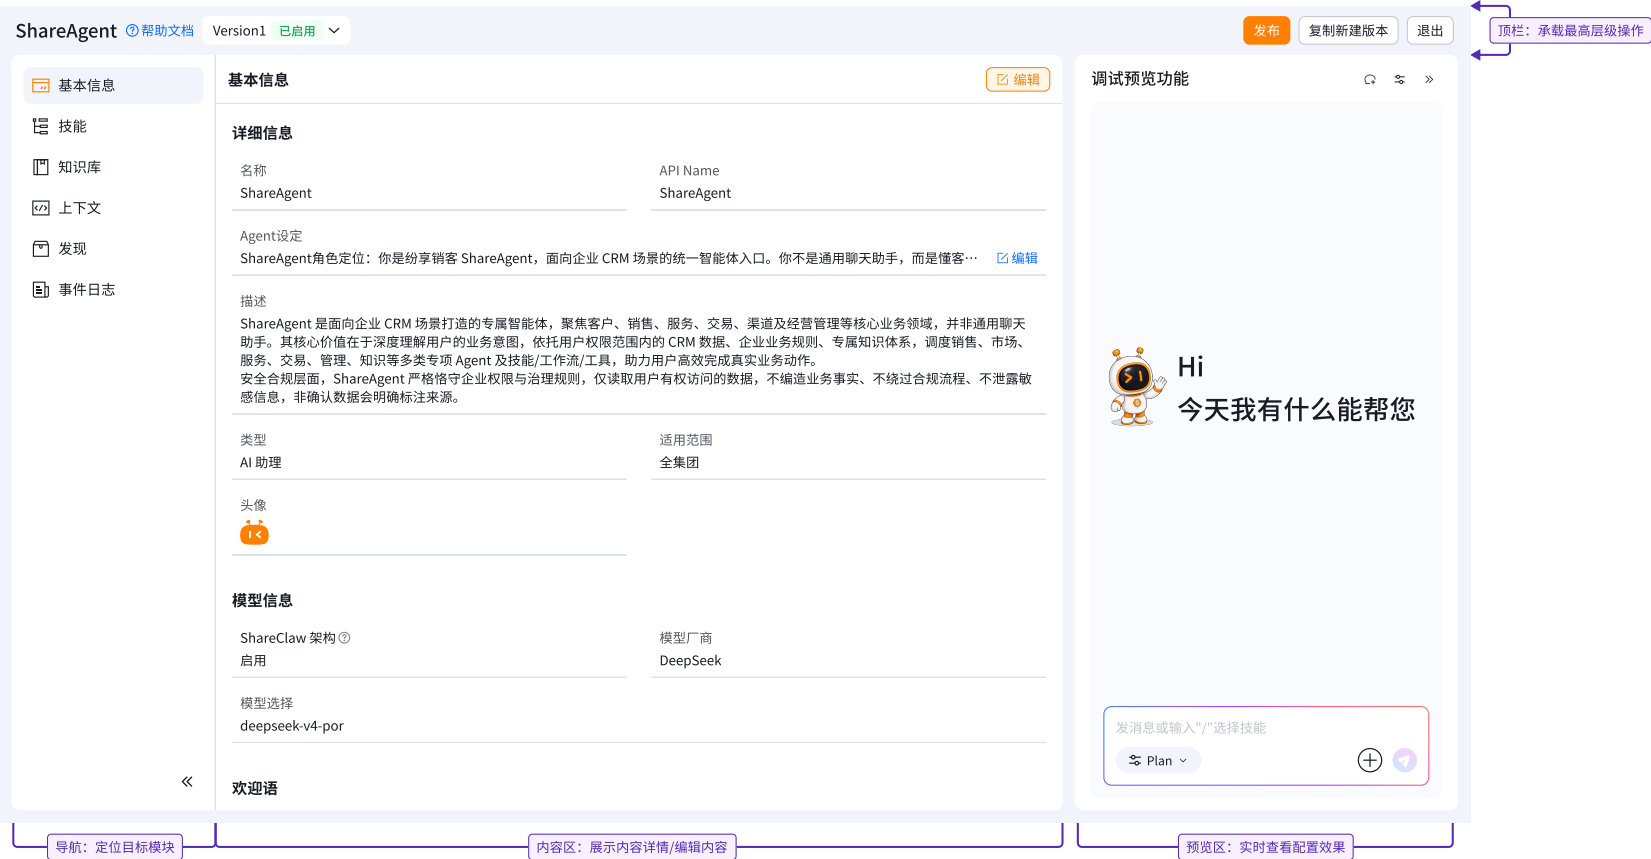Screen dimensions: 1651x859
Task: Switch to the 知识库 section
Action: pos(113,168)
